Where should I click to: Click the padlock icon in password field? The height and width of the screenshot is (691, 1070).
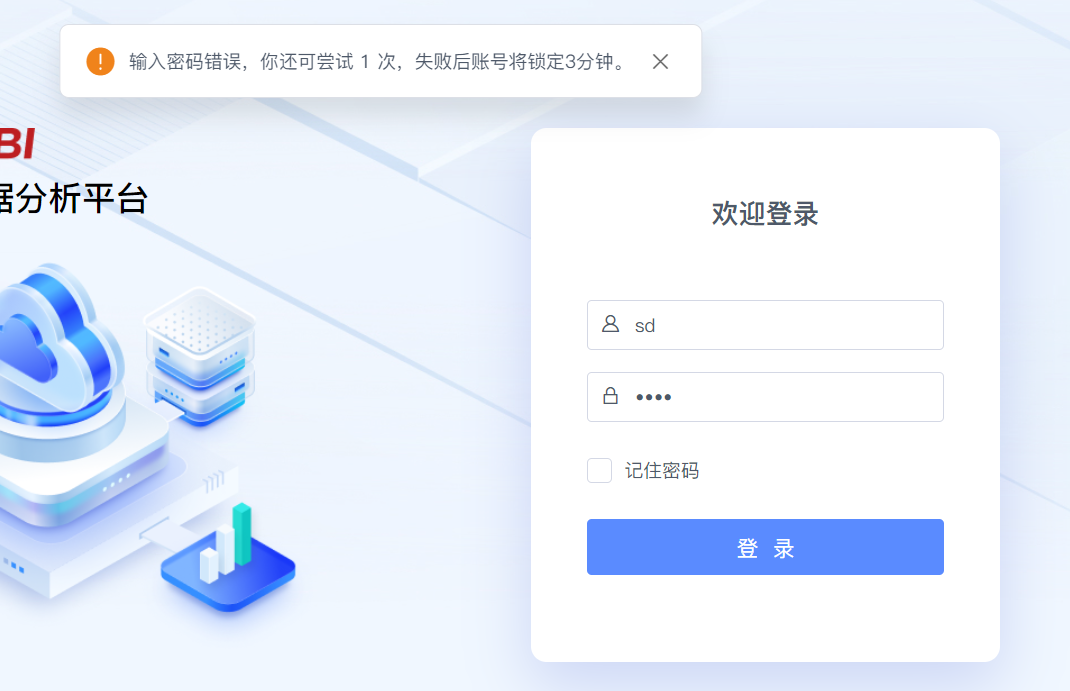[x=610, y=396]
